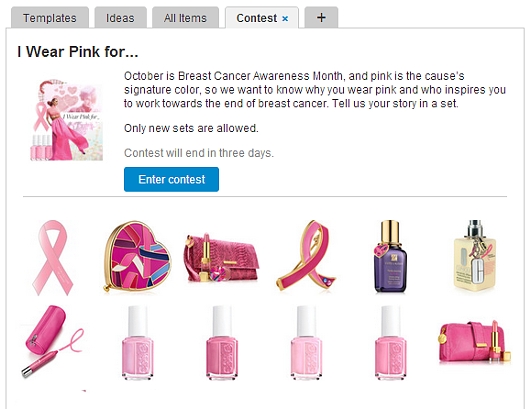This screenshot has width=530, height=409.
Task: Select the third, palest pink nail polish
Action: [306, 343]
